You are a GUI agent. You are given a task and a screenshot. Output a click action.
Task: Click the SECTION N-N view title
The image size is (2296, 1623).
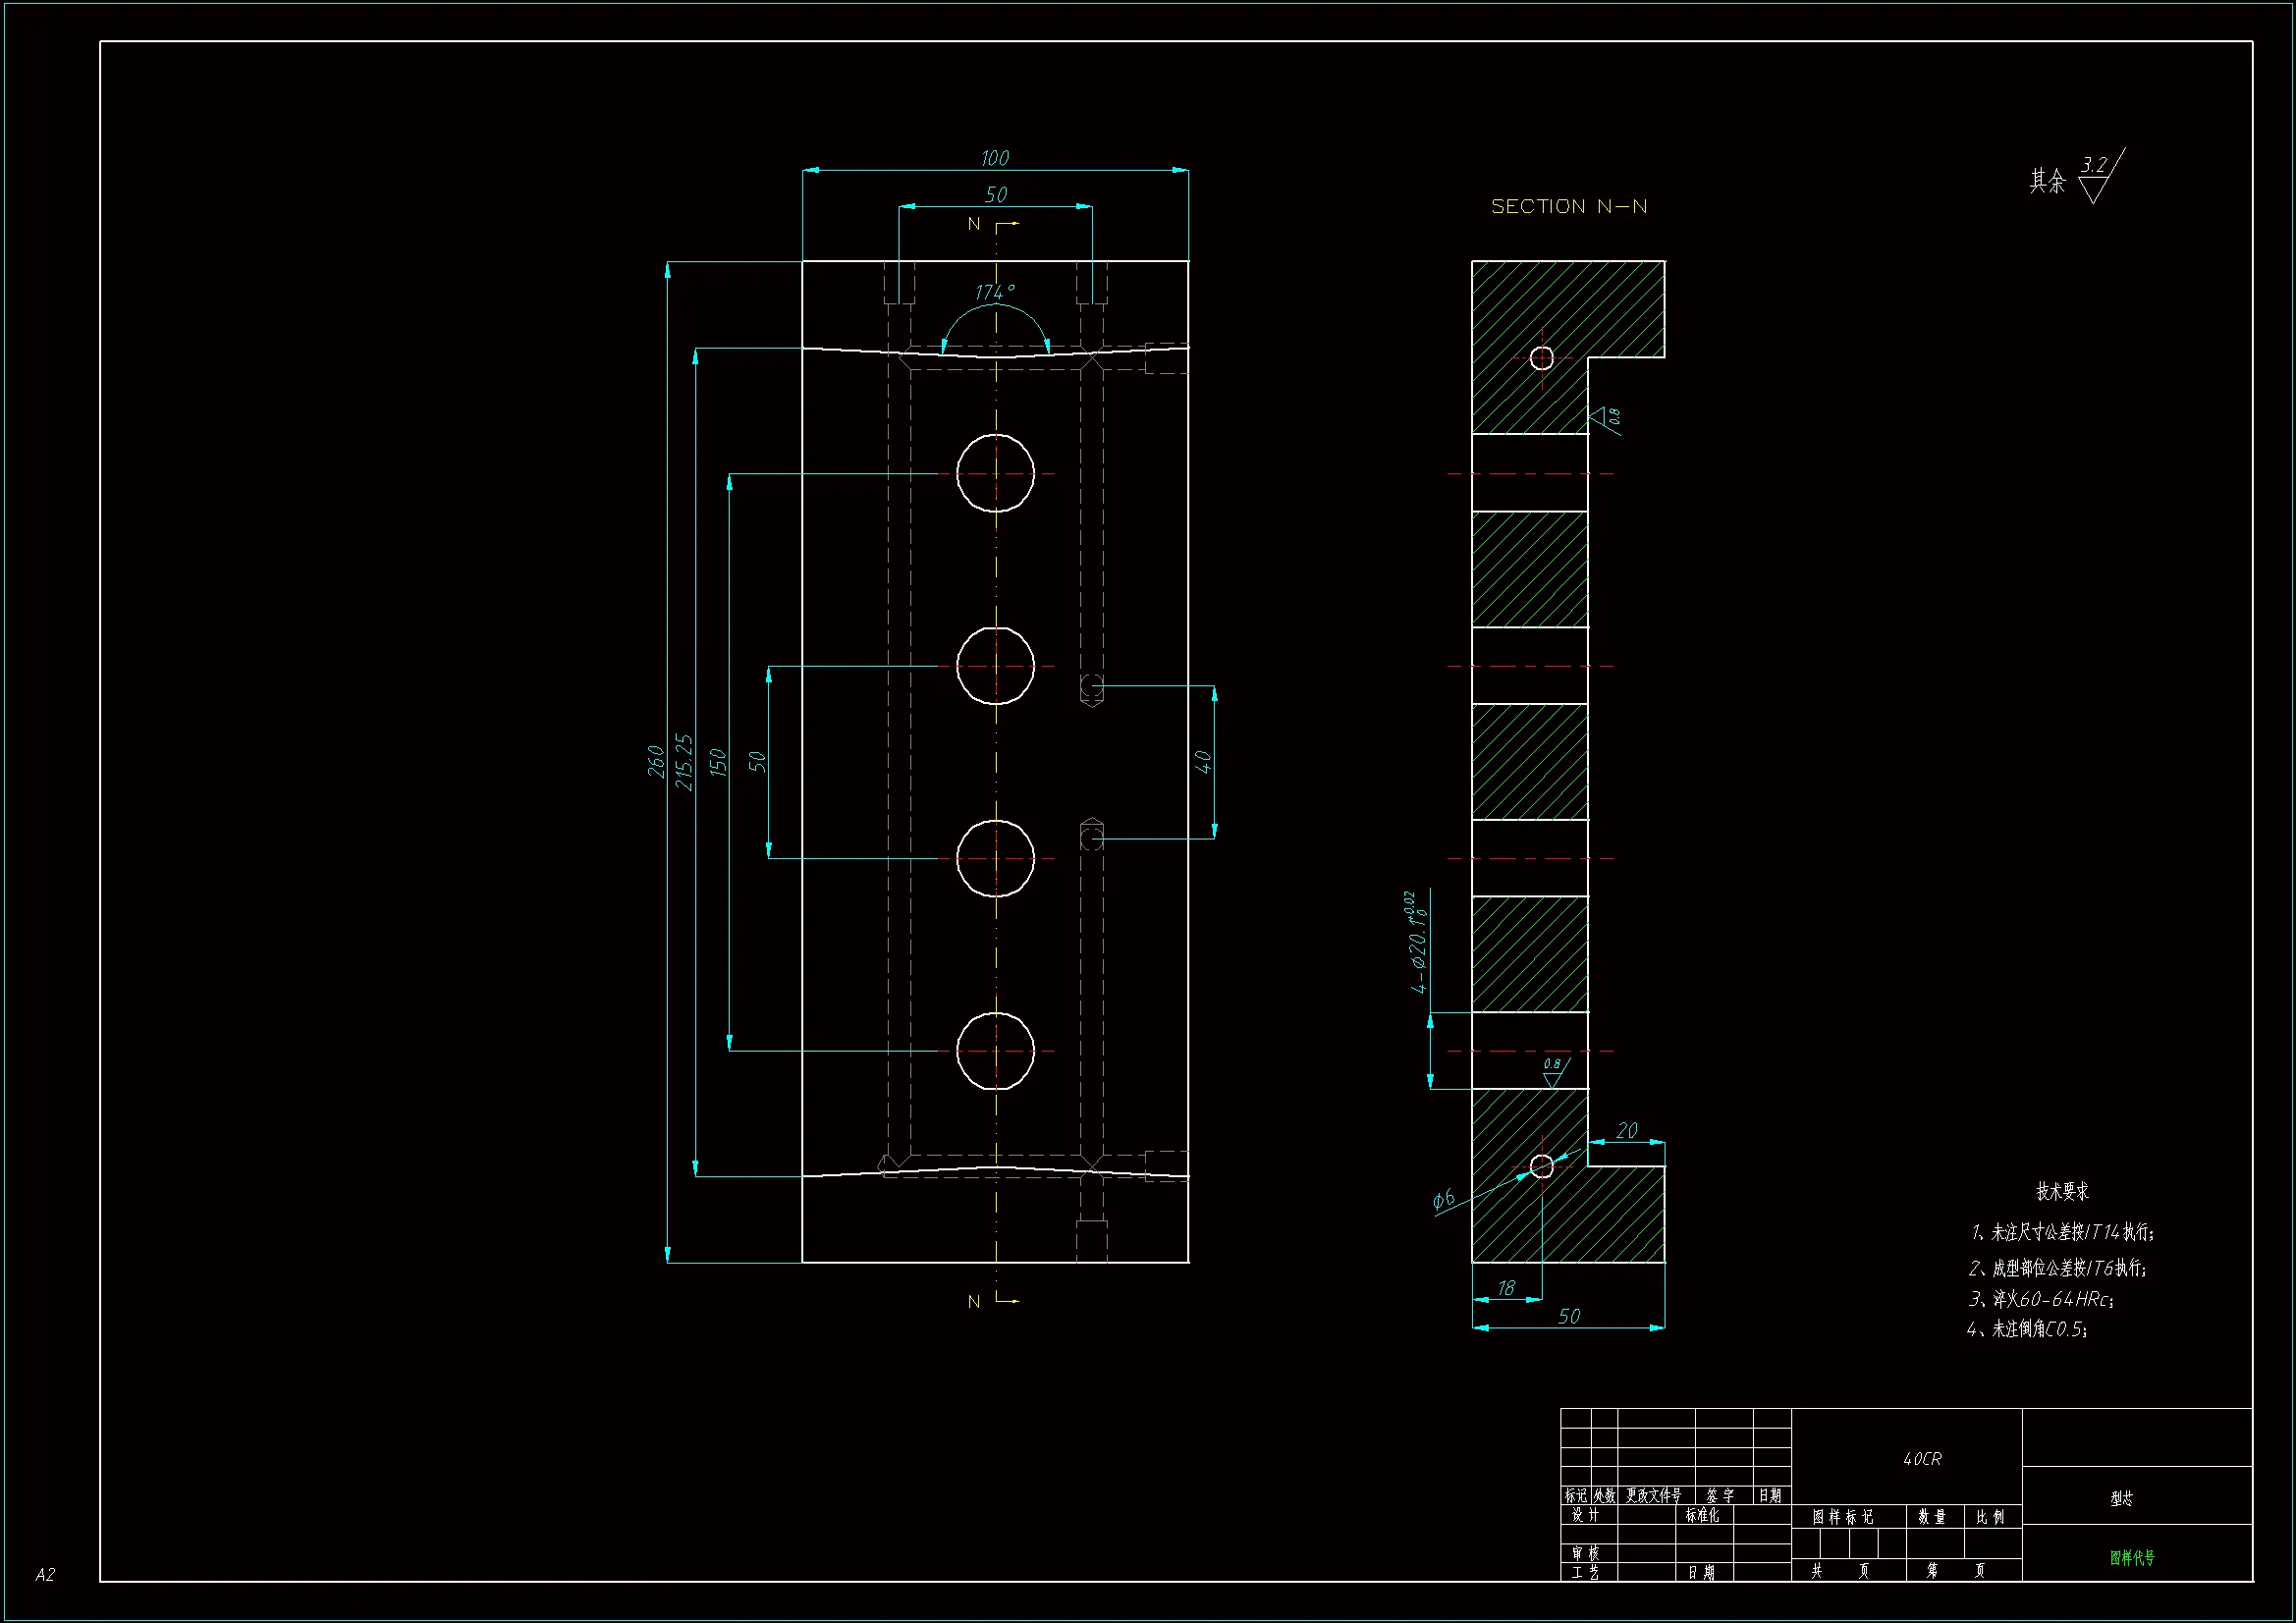point(1568,206)
